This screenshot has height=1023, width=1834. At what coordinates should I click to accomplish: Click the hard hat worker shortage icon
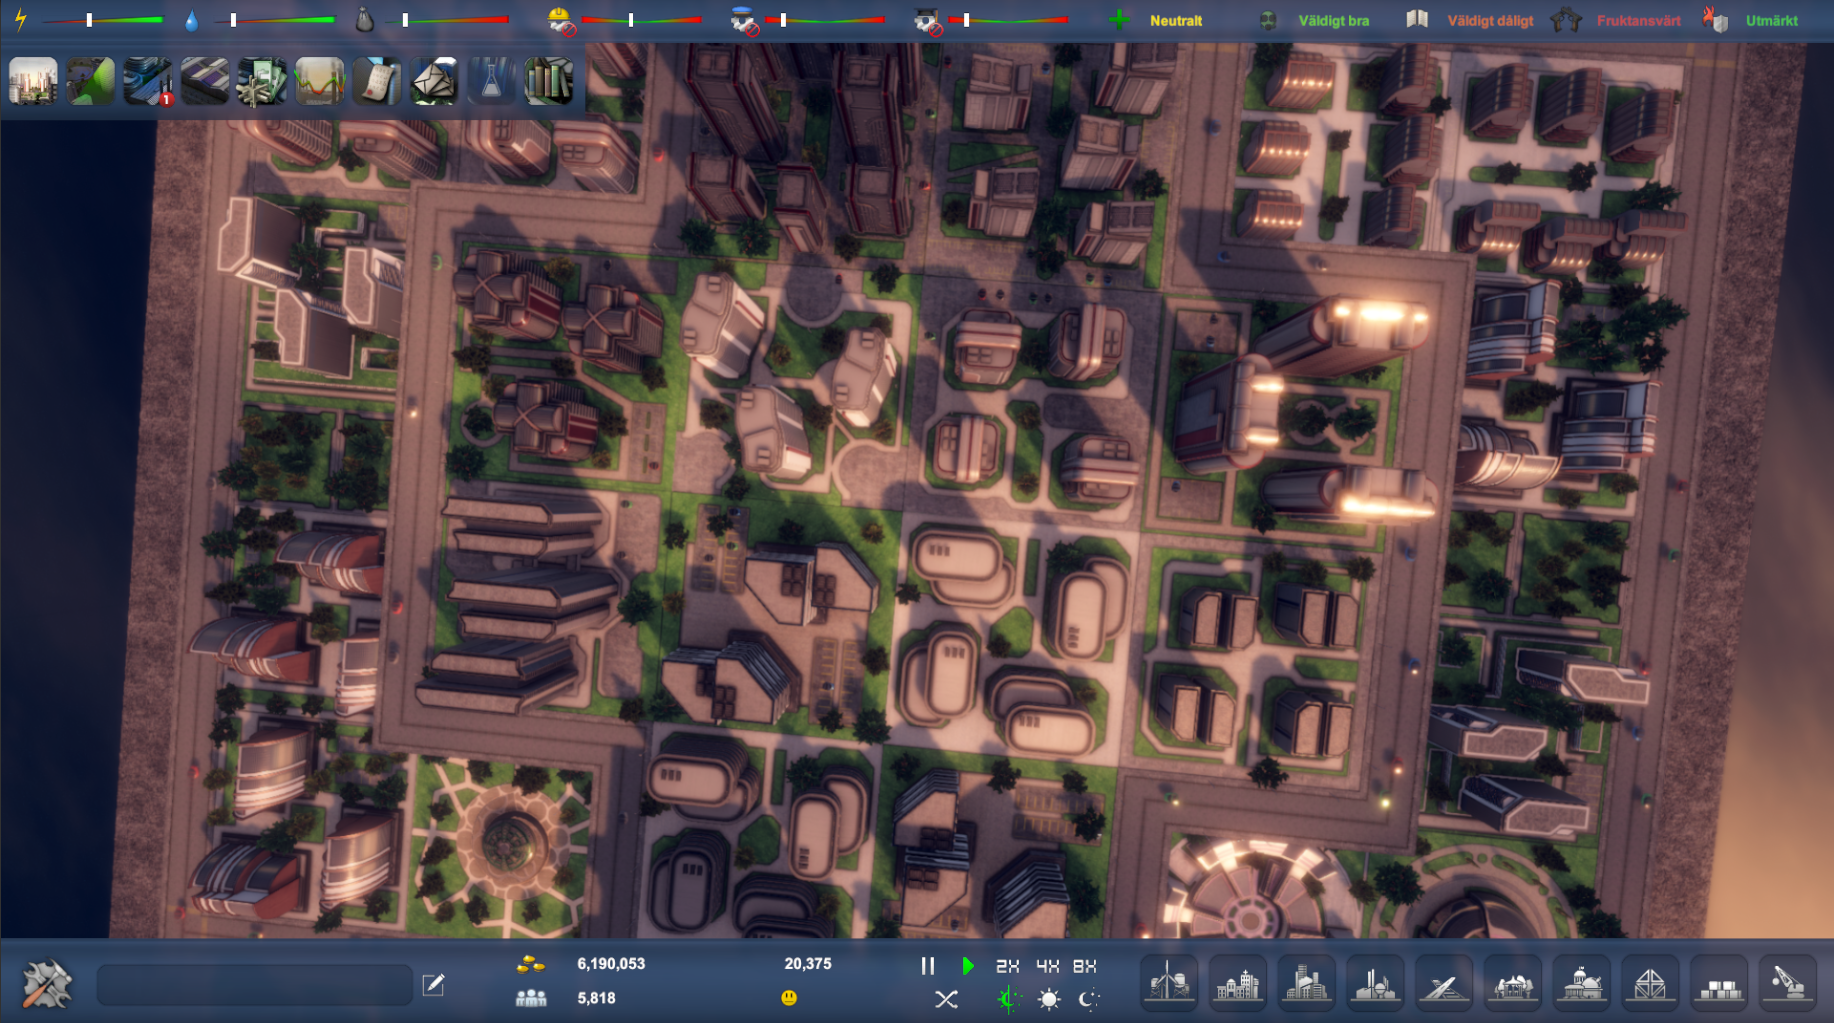tap(561, 20)
